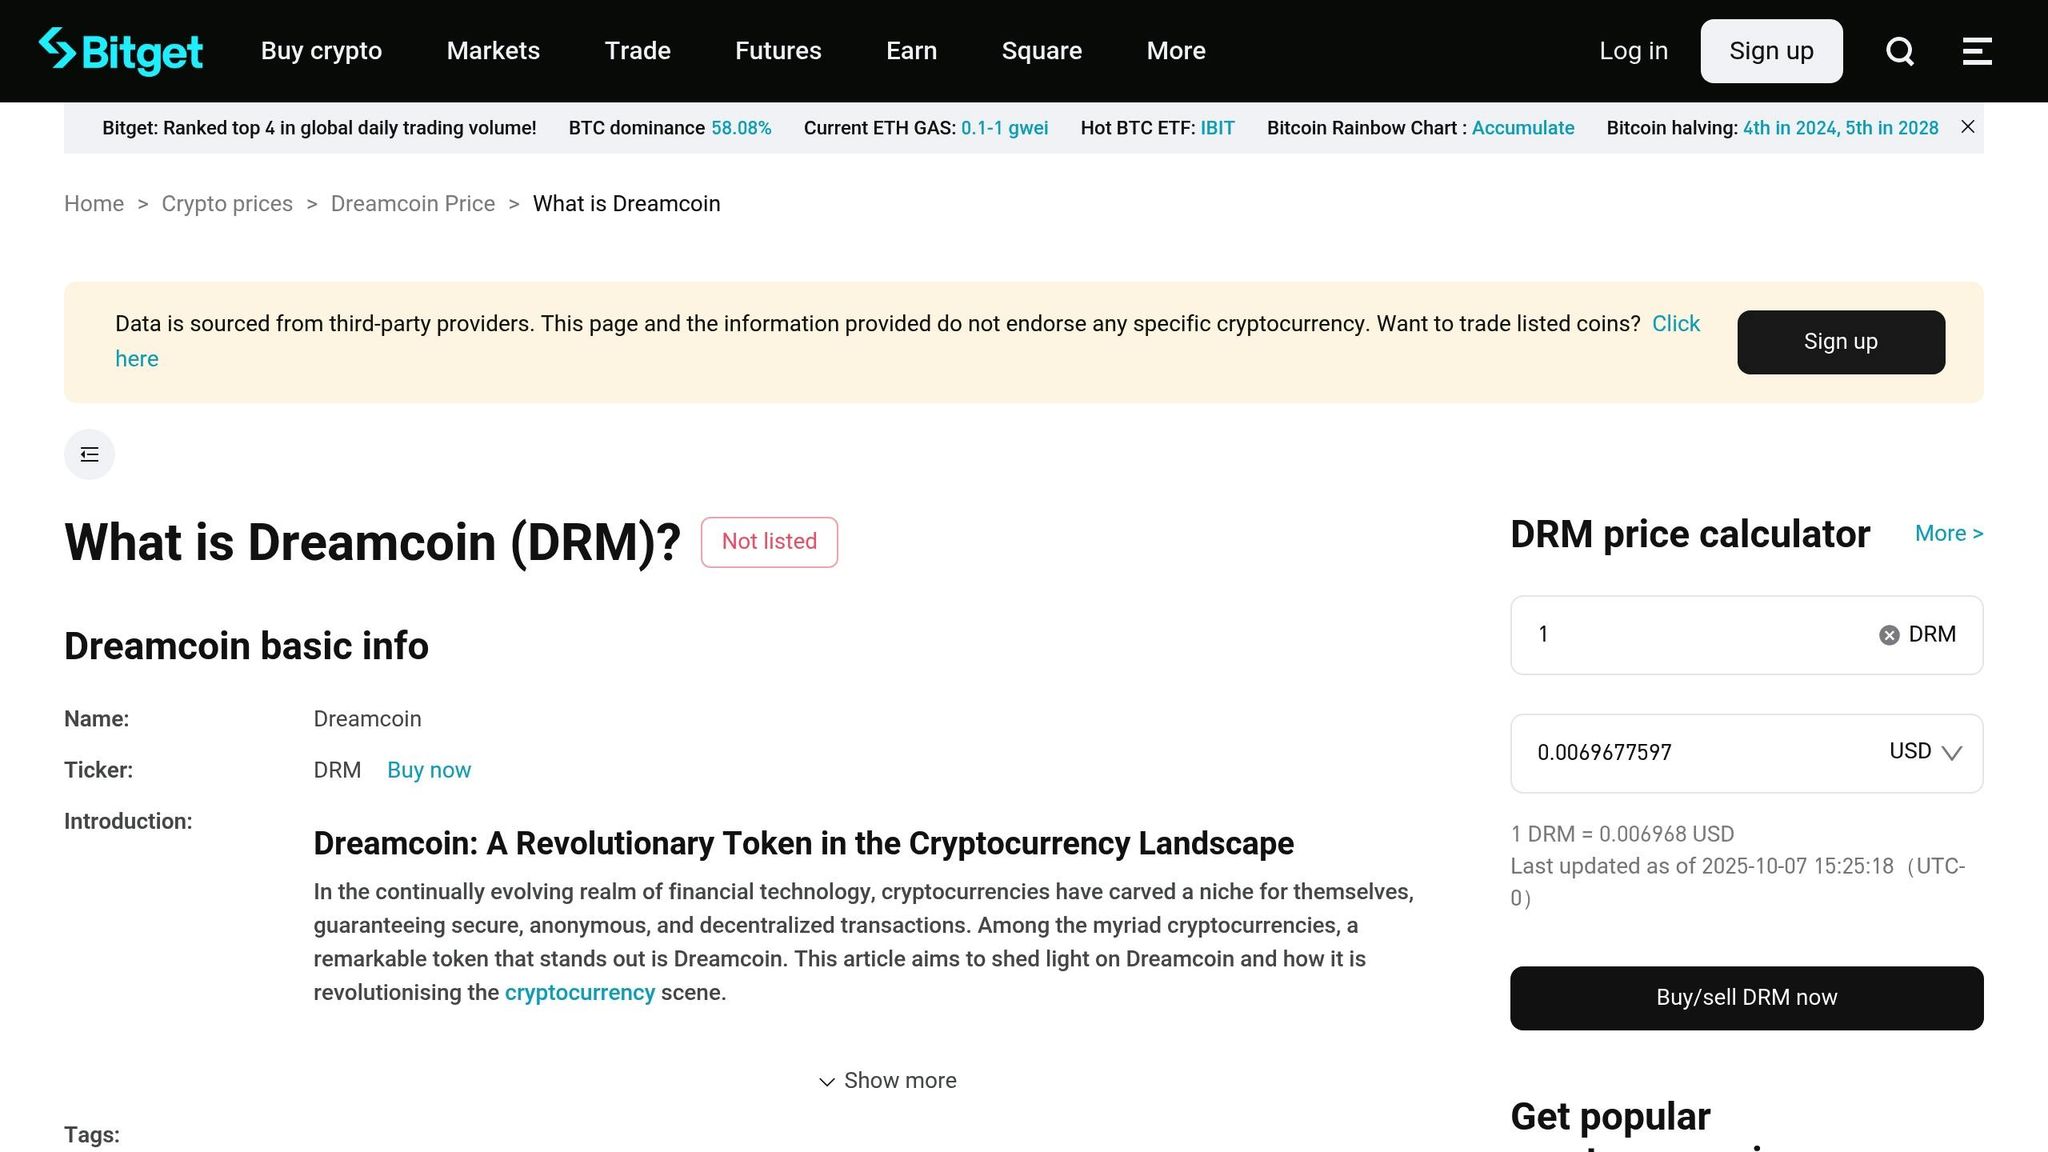2048x1152 pixels.
Task: Toggle the table of contents icon
Action: coord(89,455)
